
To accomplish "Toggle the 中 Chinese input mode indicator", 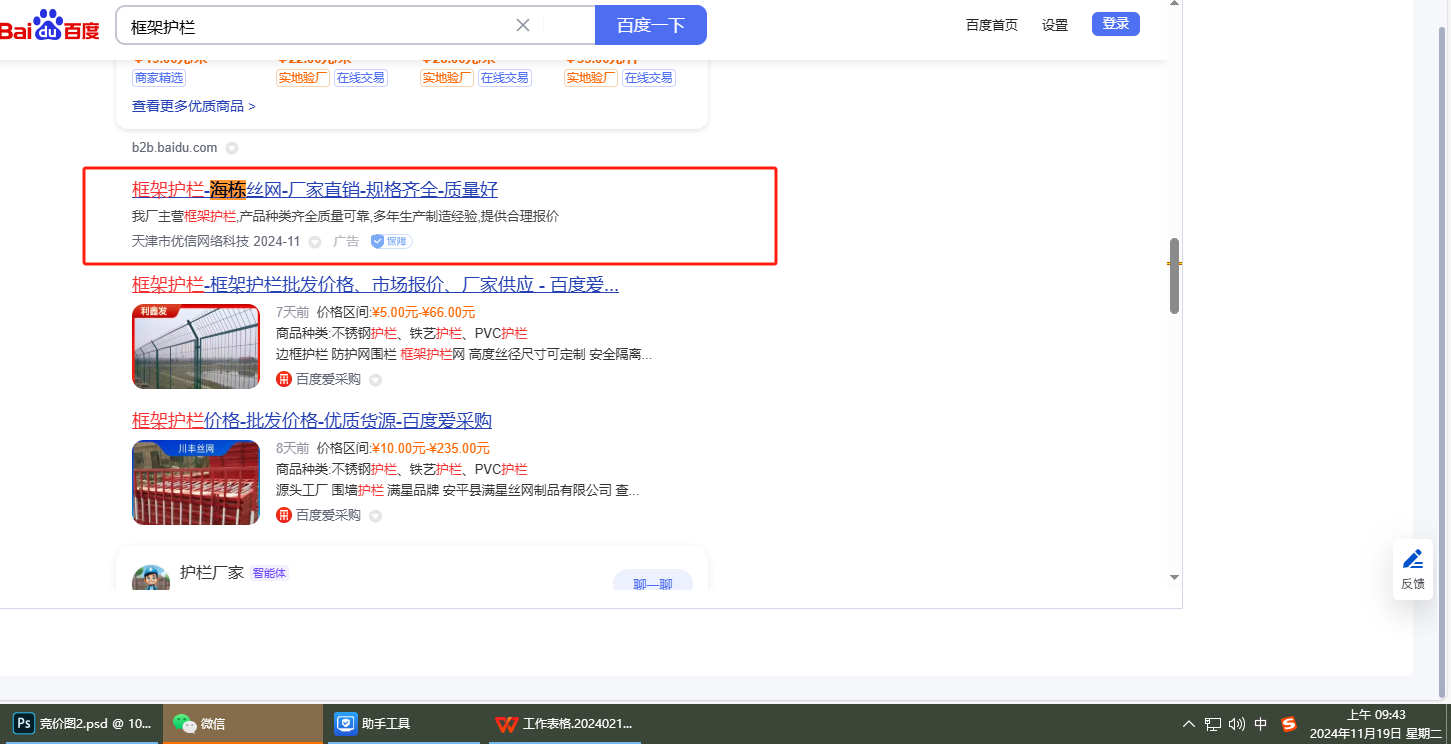I will pos(1261,724).
